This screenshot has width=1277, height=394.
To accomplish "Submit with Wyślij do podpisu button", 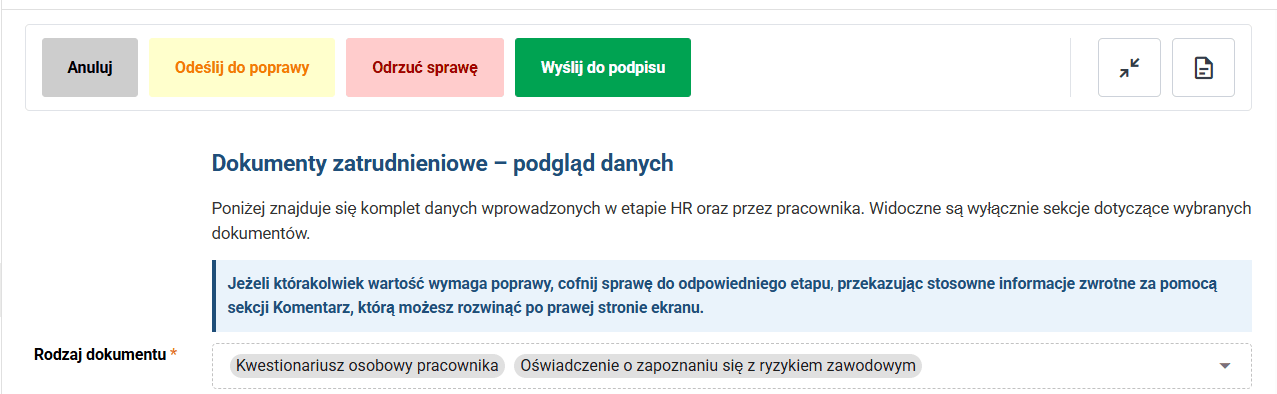I will 603,68.
